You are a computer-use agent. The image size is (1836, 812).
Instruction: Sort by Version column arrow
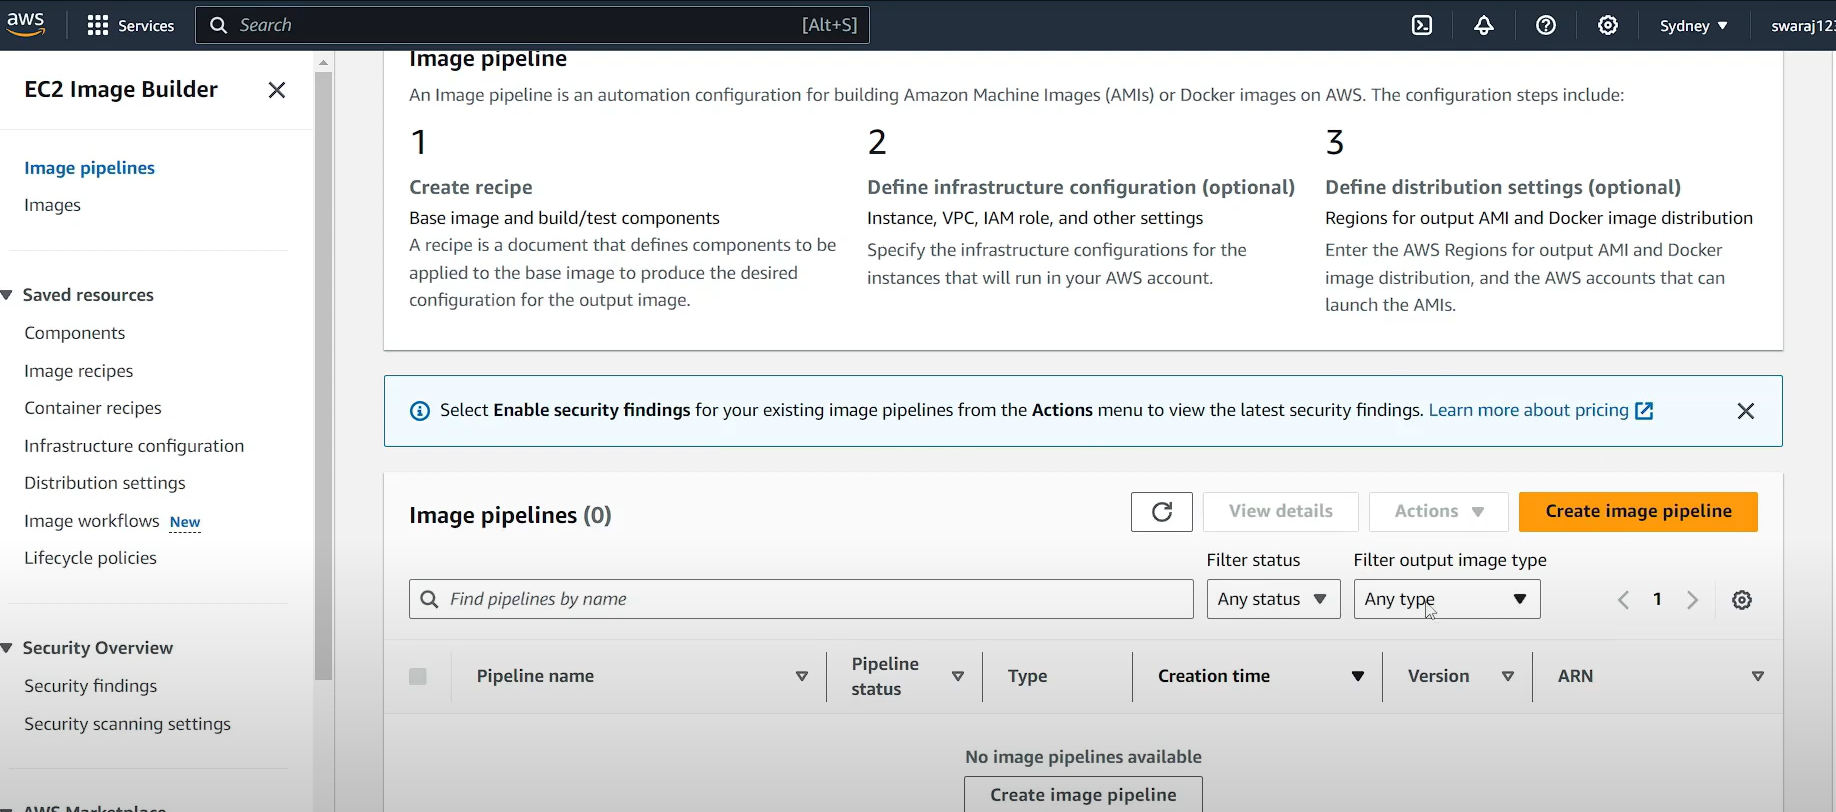1508,677
